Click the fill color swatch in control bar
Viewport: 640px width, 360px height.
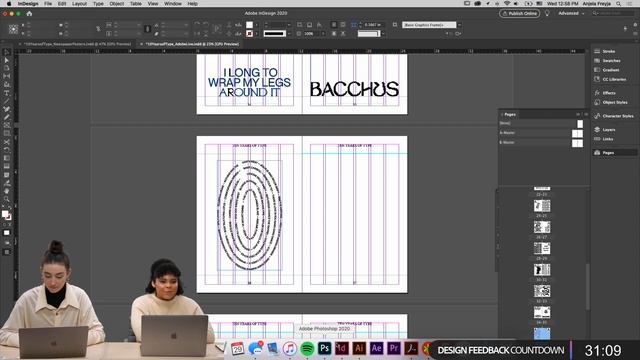pyautogui.click(x=249, y=25)
